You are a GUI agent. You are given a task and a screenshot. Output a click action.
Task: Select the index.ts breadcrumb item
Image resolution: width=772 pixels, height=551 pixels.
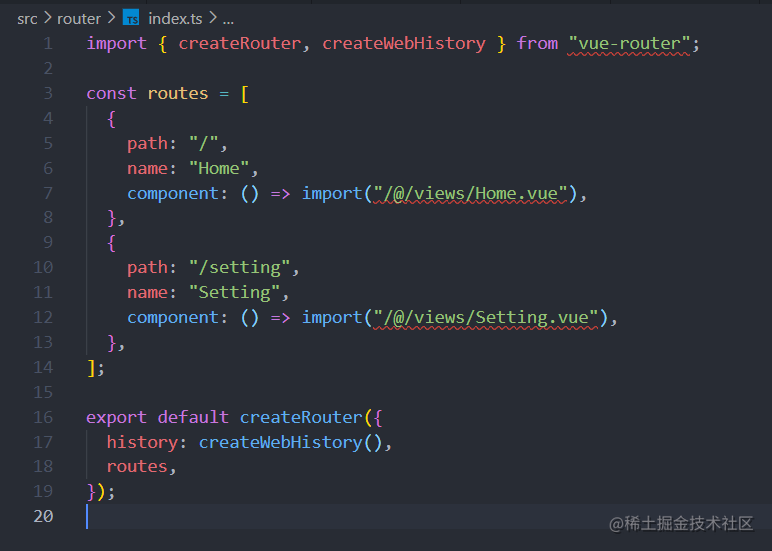(175, 19)
